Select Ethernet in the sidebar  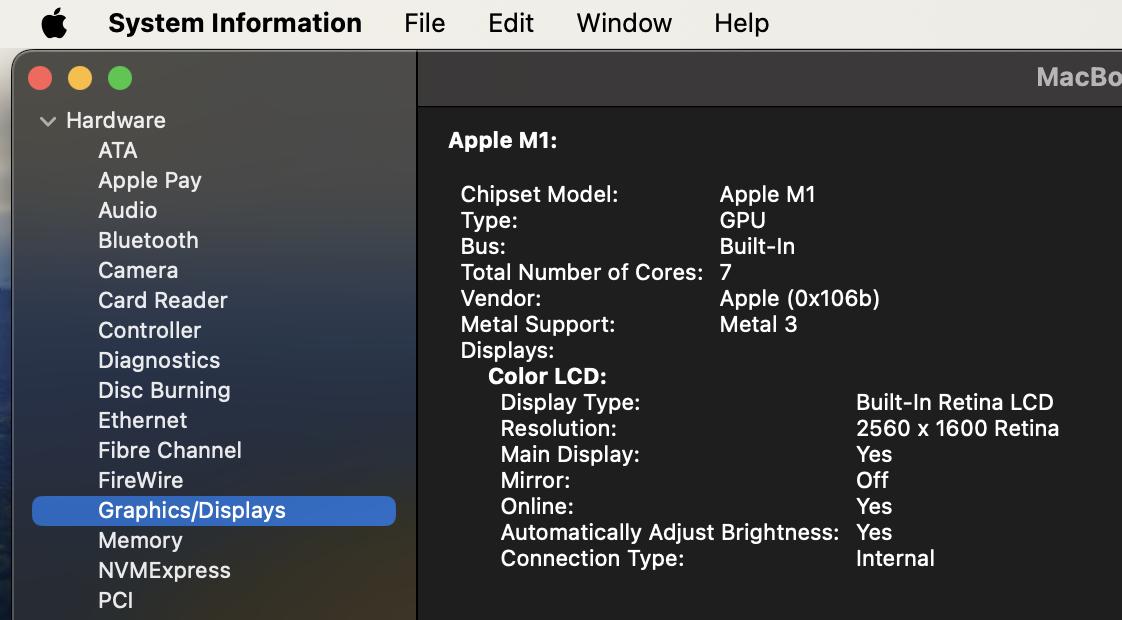pyautogui.click(x=142, y=421)
